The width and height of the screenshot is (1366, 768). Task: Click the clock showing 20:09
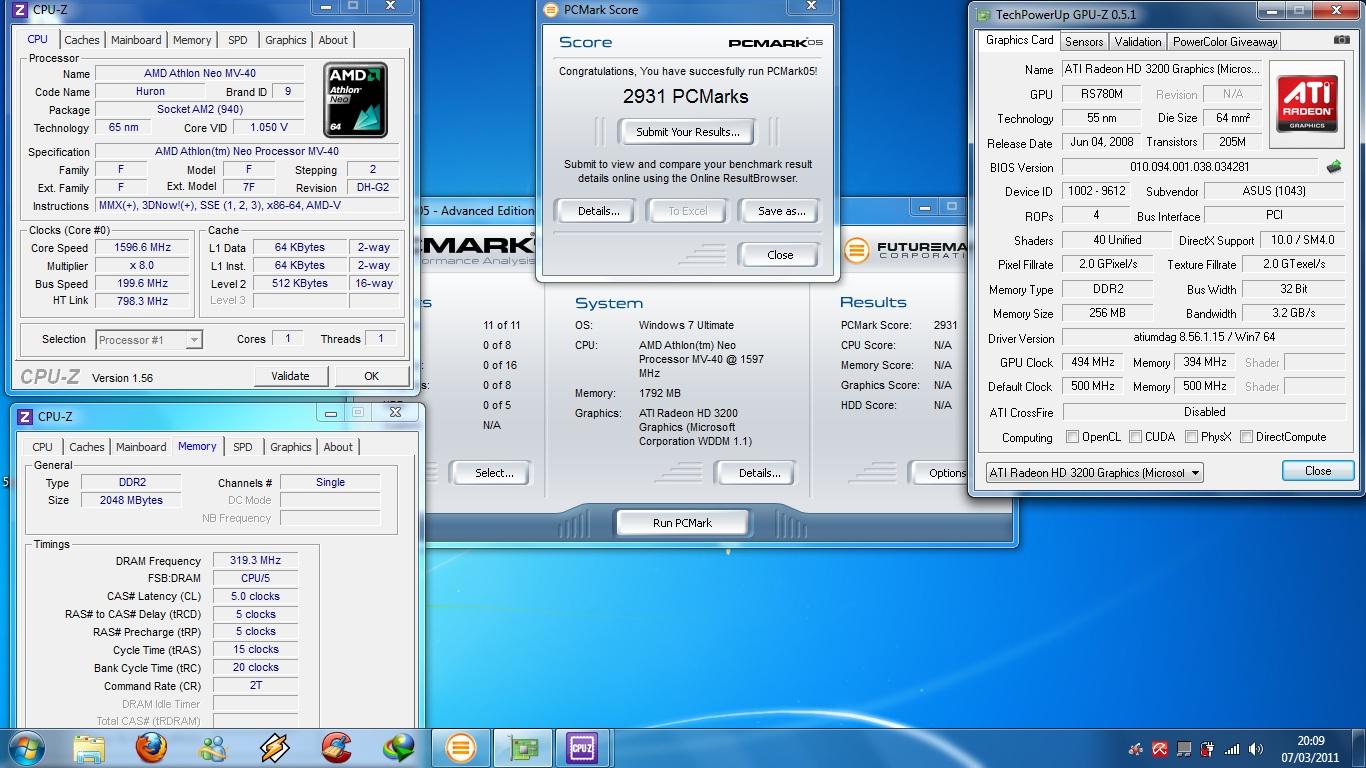click(x=1311, y=741)
